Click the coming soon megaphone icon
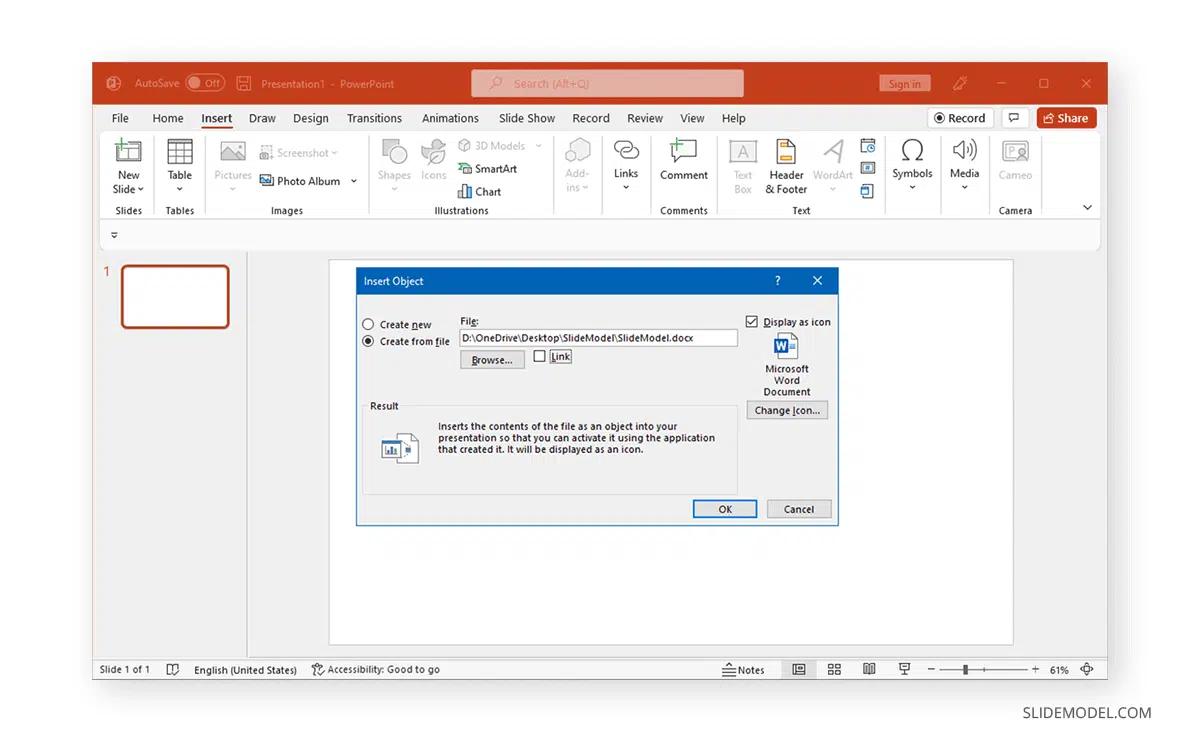 coord(961,84)
